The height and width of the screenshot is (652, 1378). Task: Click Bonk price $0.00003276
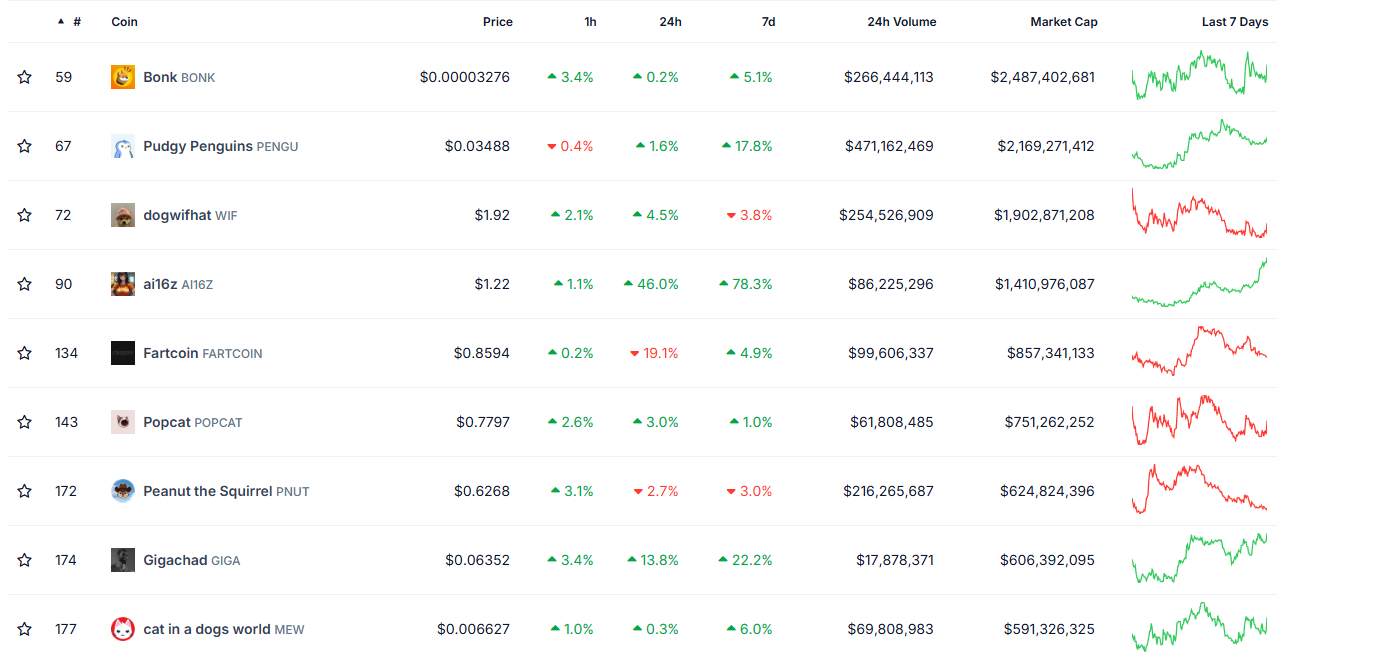coord(465,77)
